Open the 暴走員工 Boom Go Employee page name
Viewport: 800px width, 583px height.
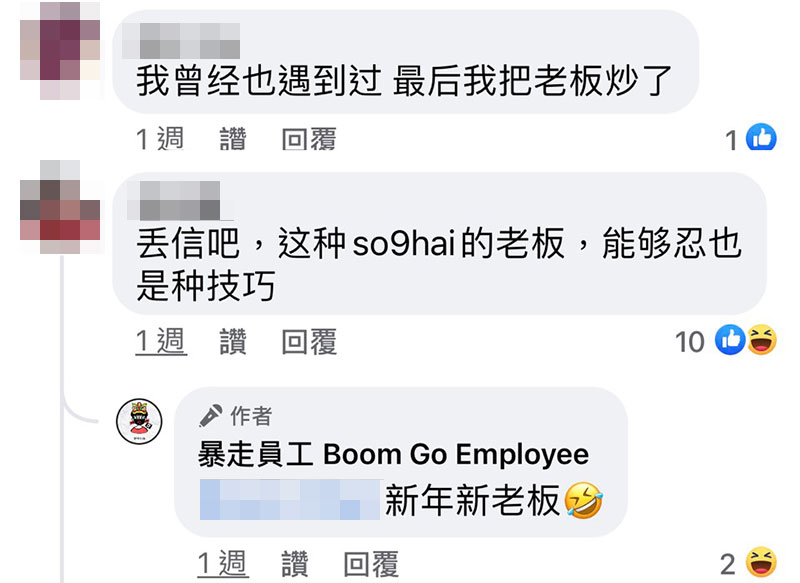pyautogui.click(x=393, y=454)
